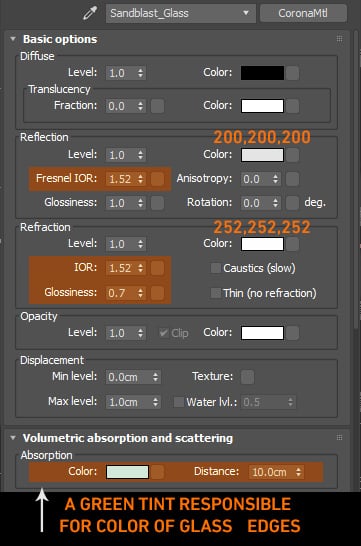Click the Rotation spinner arrows
Screen dimensions: 361x546
click(276, 203)
